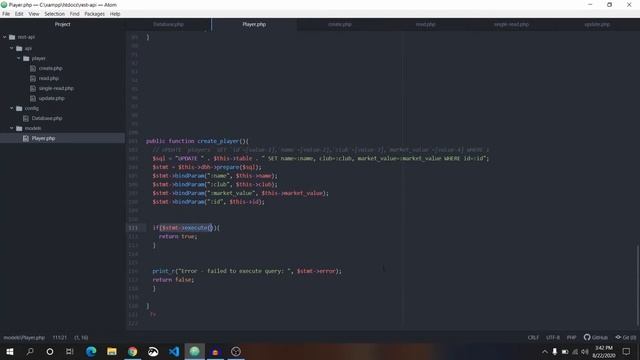Open Task View on the taskbar
Image resolution: width=640 pixels, height=360 pixels.
70,351
